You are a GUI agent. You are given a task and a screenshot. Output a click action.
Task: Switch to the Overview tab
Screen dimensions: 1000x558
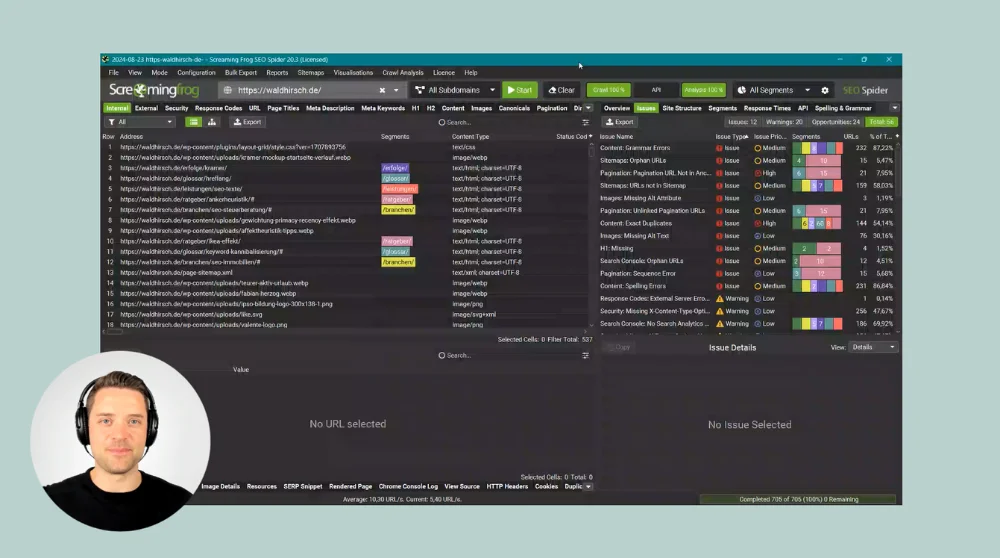(x=617, y=108)
